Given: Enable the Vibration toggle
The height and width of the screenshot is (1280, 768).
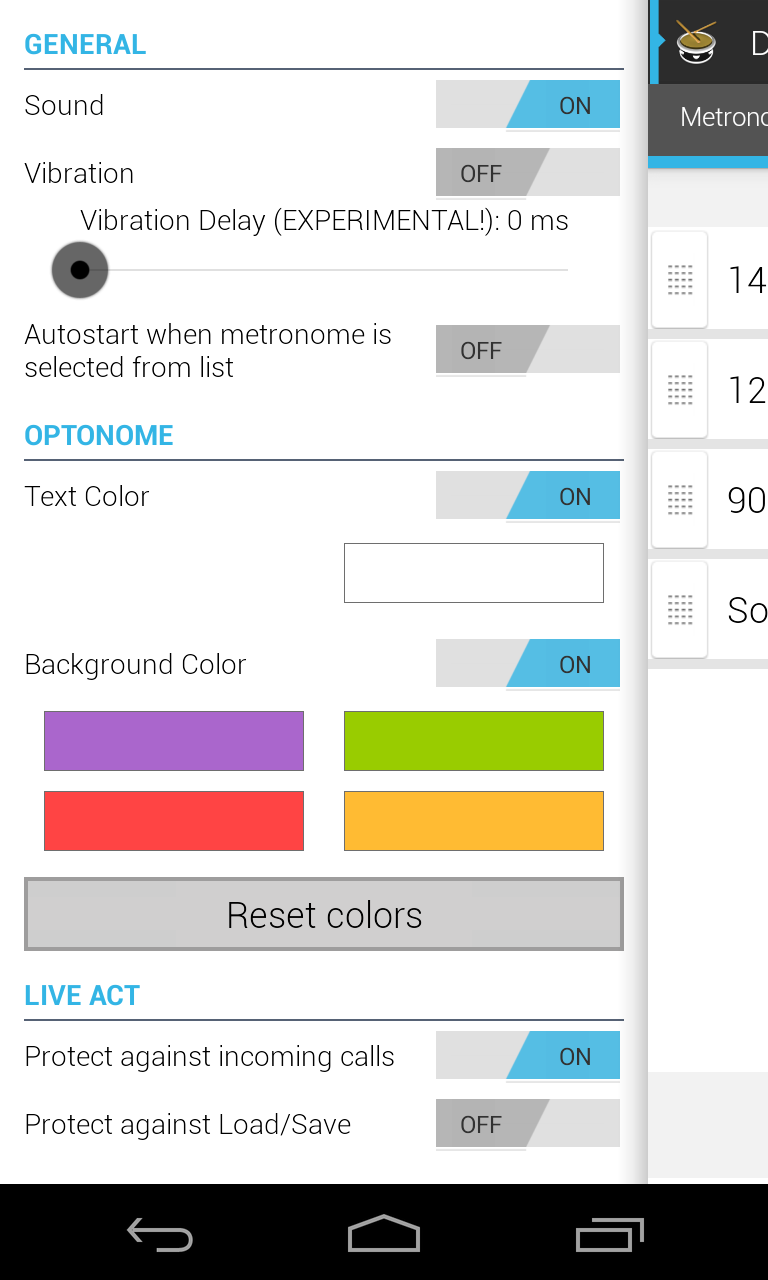Looking at the screenshot, I should [x=528, y=172].
